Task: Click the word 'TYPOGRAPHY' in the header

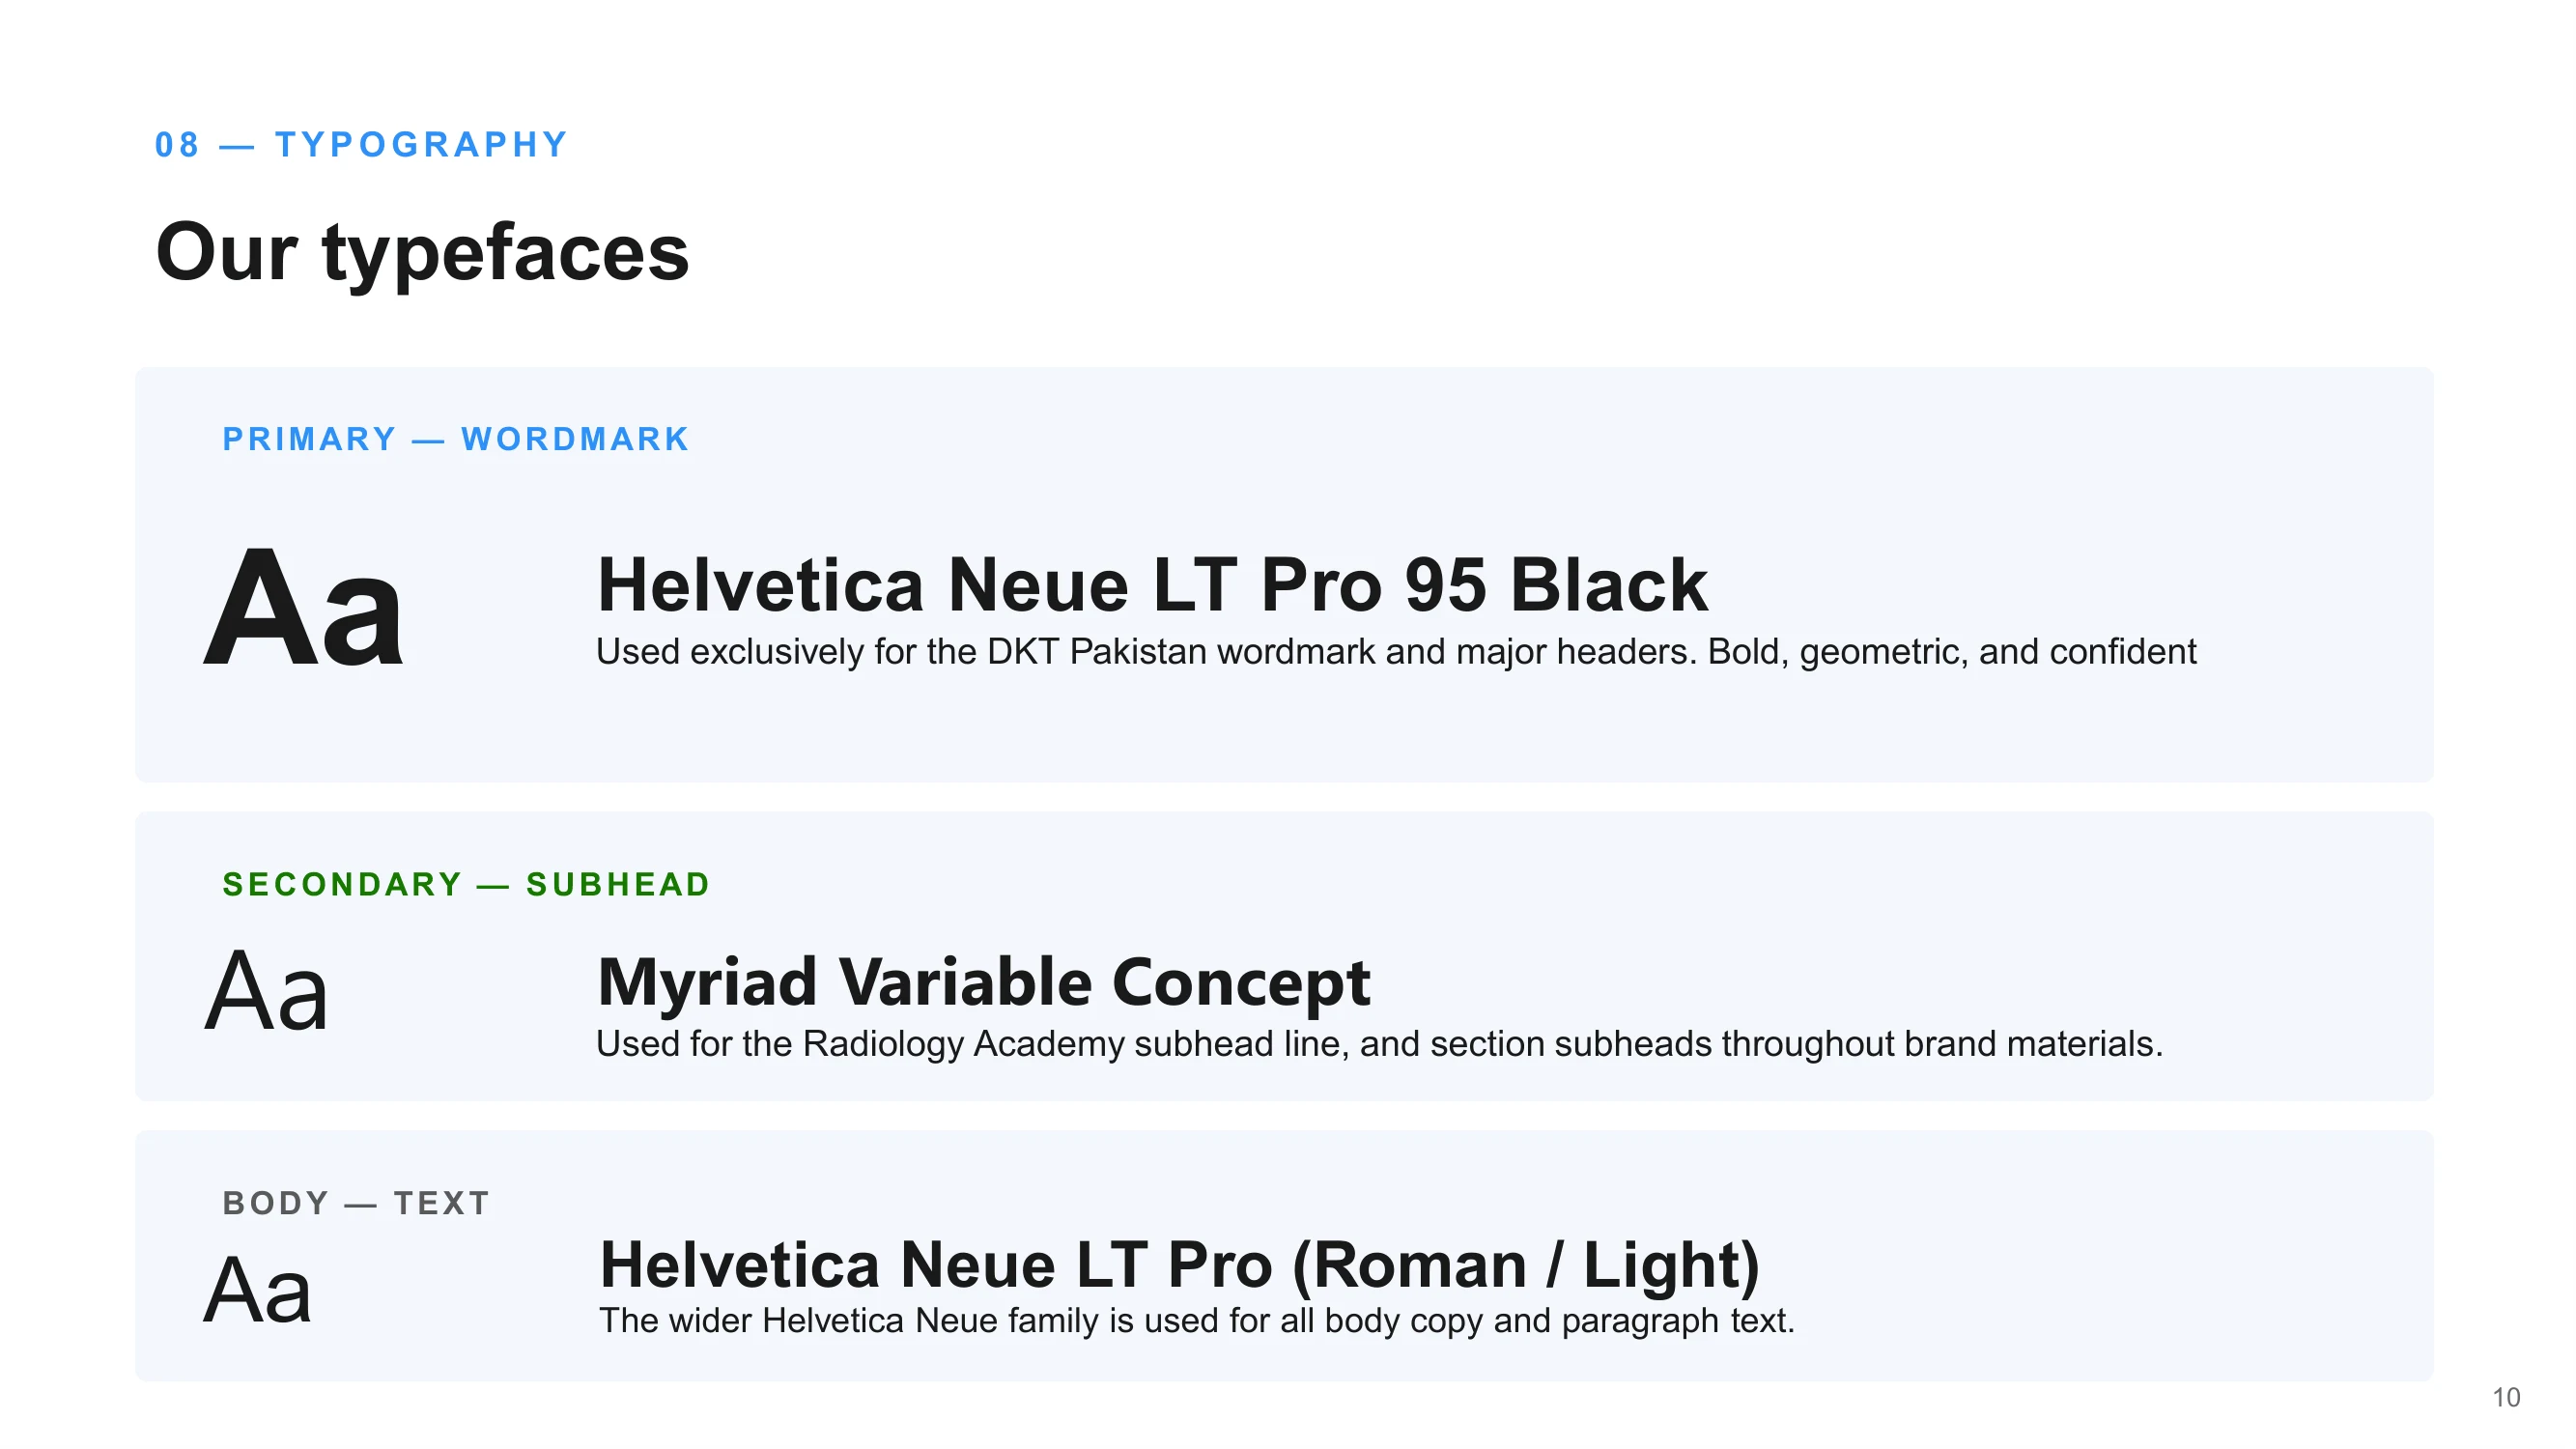Action: click(421, 145)
